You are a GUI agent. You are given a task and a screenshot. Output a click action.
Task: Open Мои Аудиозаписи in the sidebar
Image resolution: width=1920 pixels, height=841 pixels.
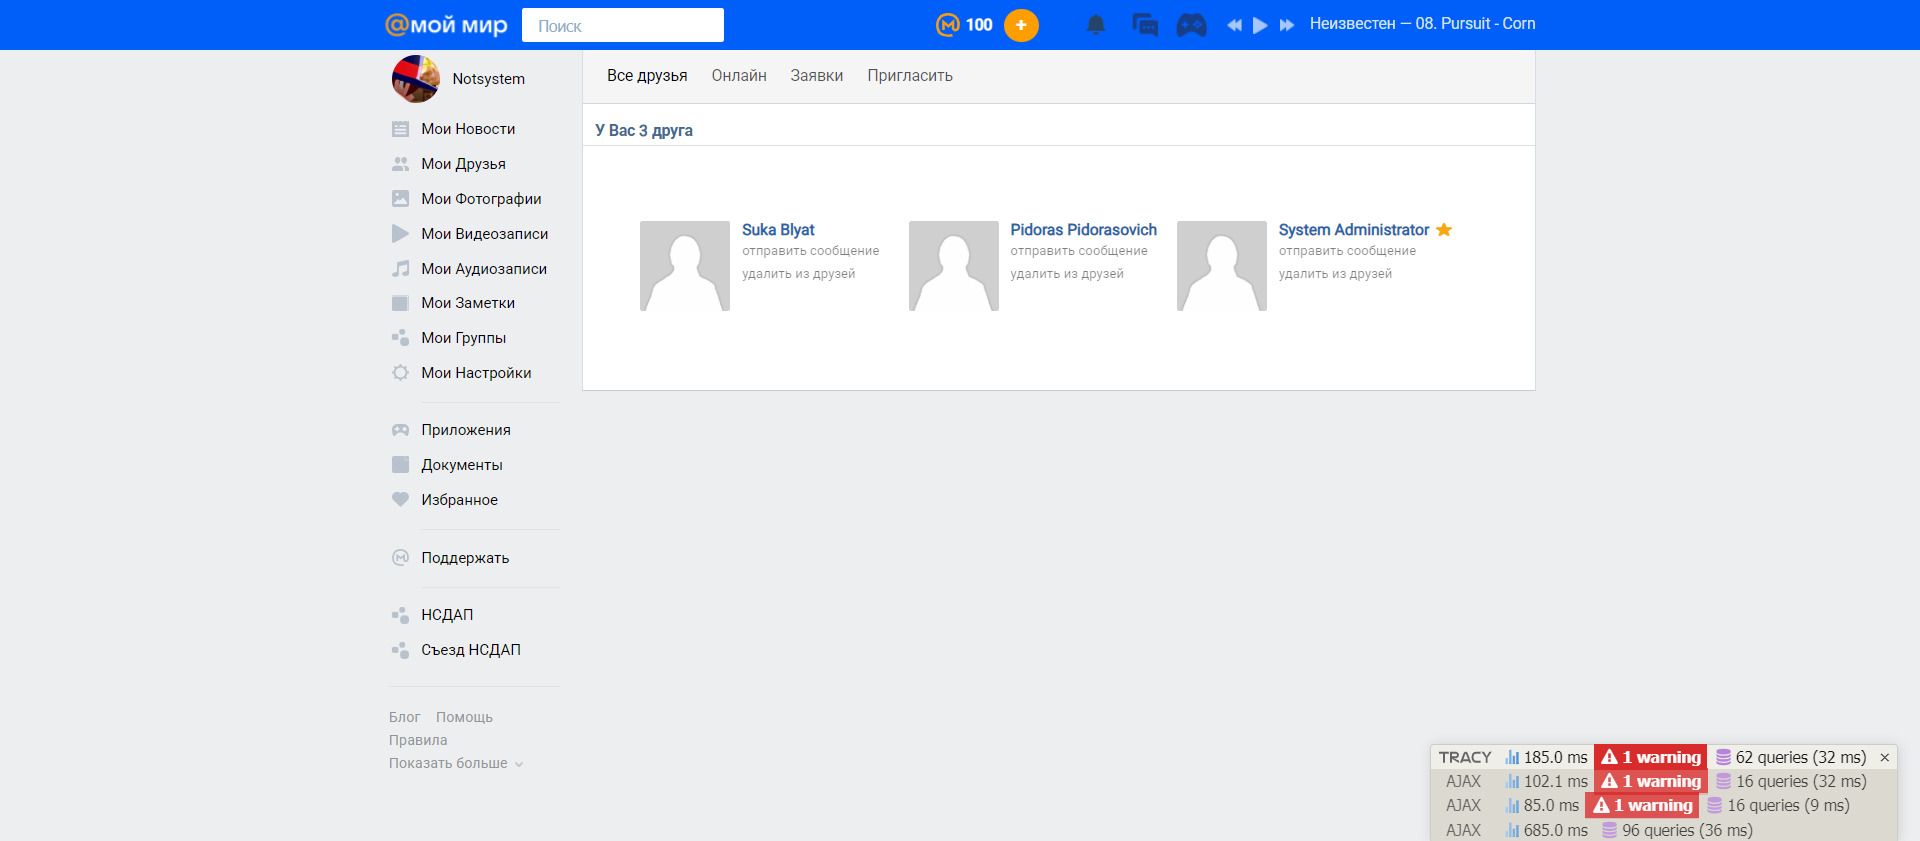pos(483,269)
